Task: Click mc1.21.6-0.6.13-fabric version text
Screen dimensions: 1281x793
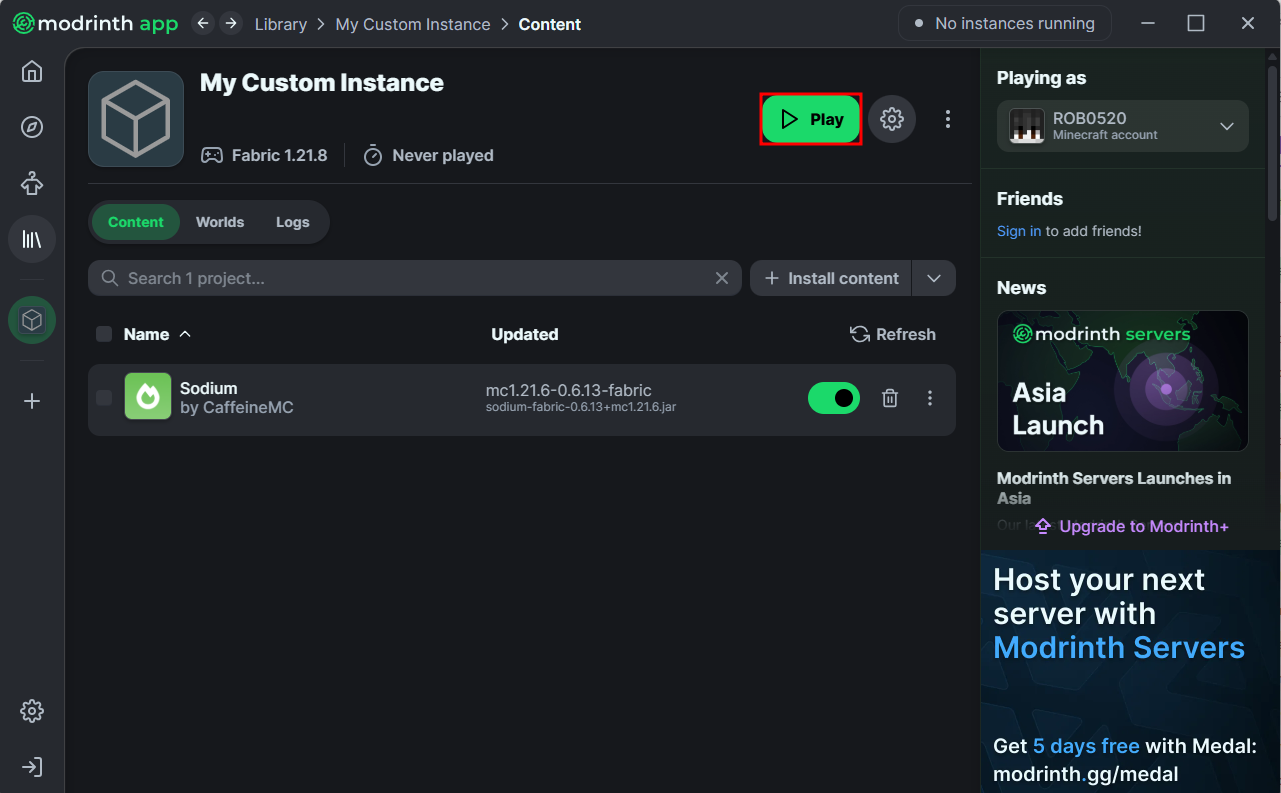Action: 569,390
